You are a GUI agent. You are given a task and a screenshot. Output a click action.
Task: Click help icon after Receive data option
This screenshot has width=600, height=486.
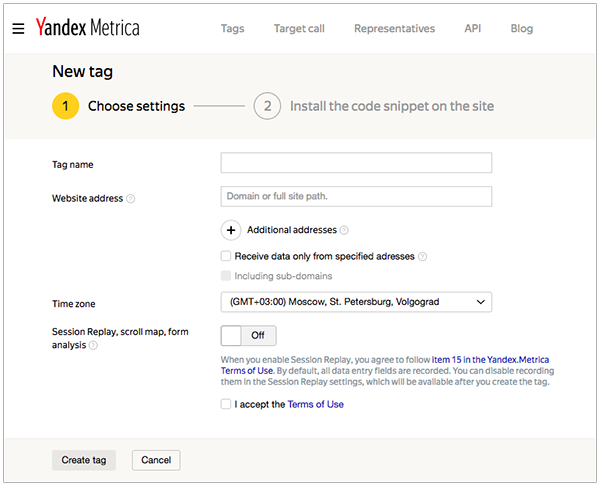point(423,257)
